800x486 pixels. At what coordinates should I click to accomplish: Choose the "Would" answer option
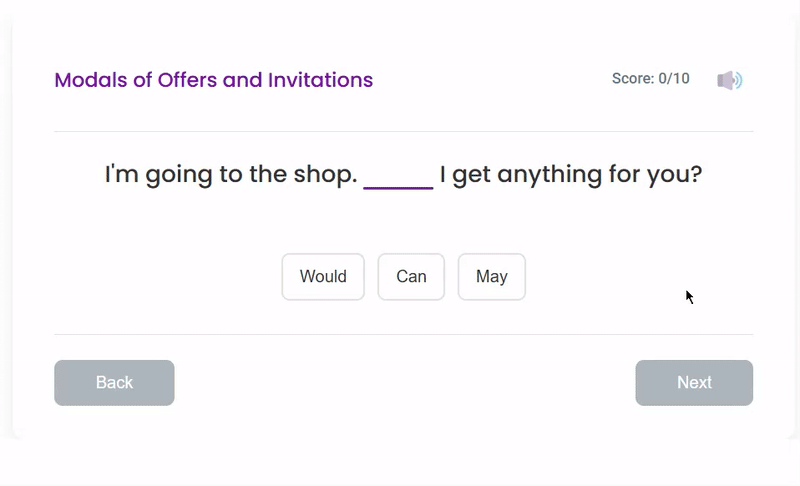point(323,277)
